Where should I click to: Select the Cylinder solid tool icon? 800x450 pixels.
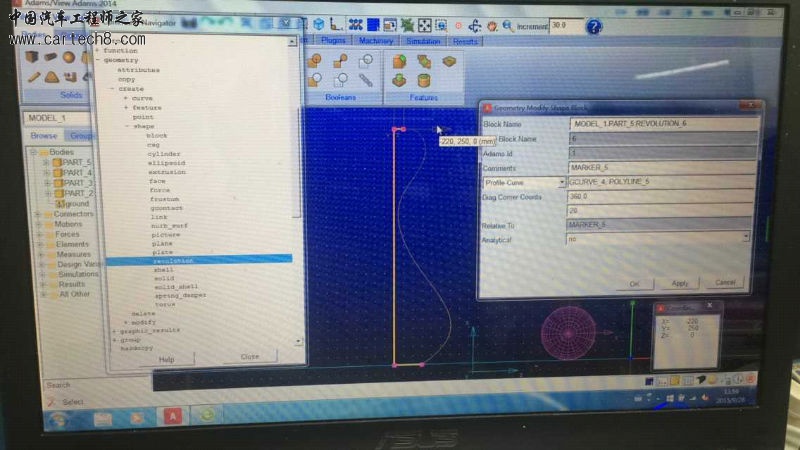[x=50, y=57]
